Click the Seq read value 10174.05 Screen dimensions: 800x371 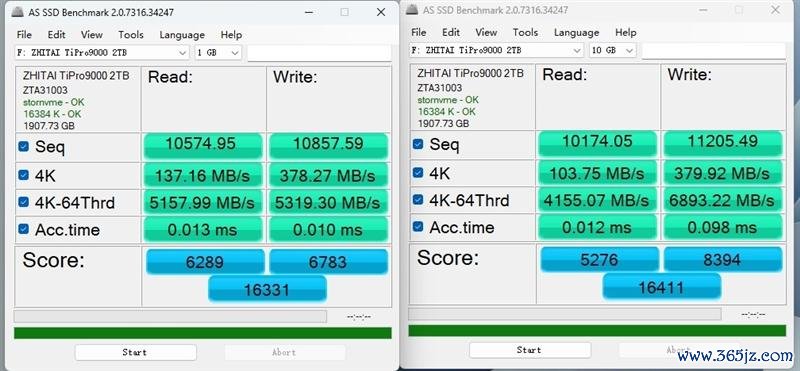(597, 144)
